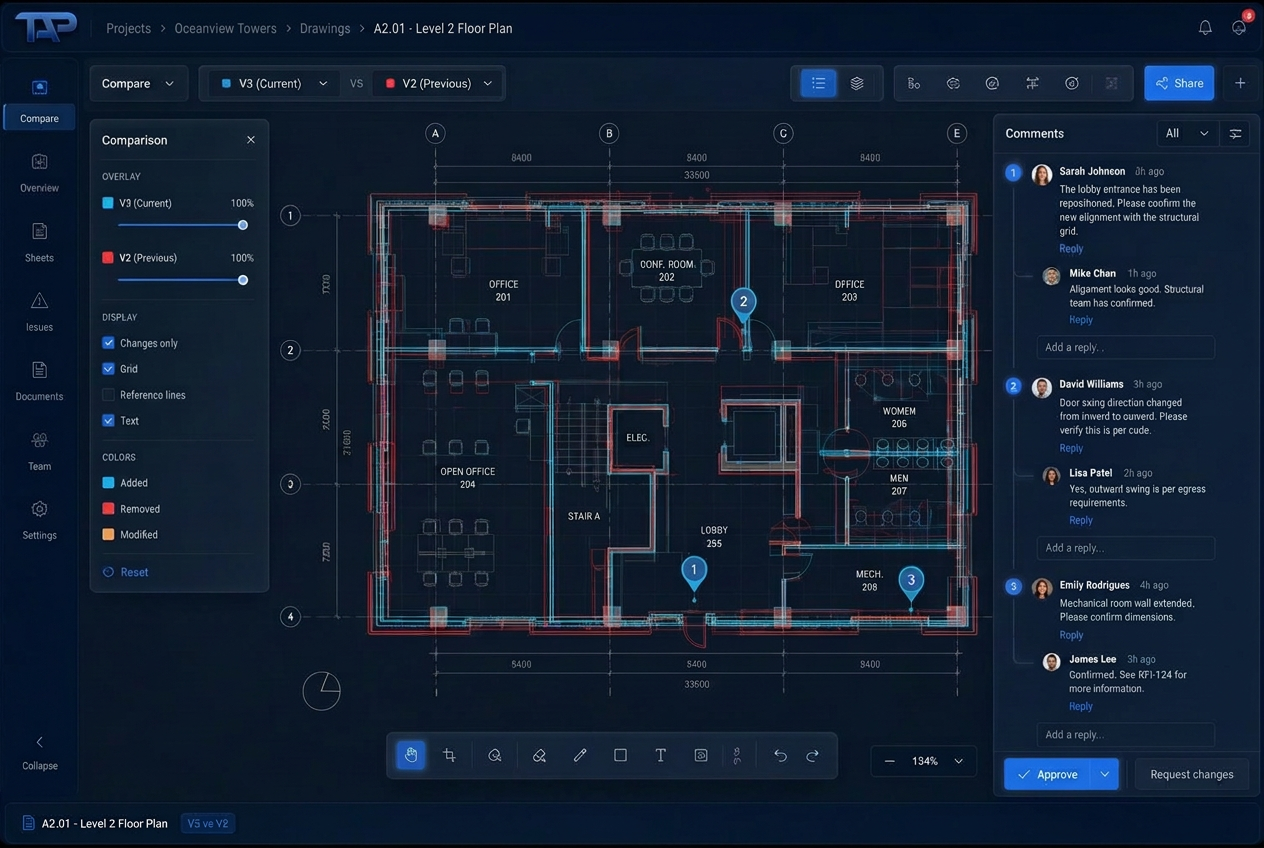Switch to the list view icon
This screenshot has height=848, width=1264.
pyautogui.click(x=818, y=83)
